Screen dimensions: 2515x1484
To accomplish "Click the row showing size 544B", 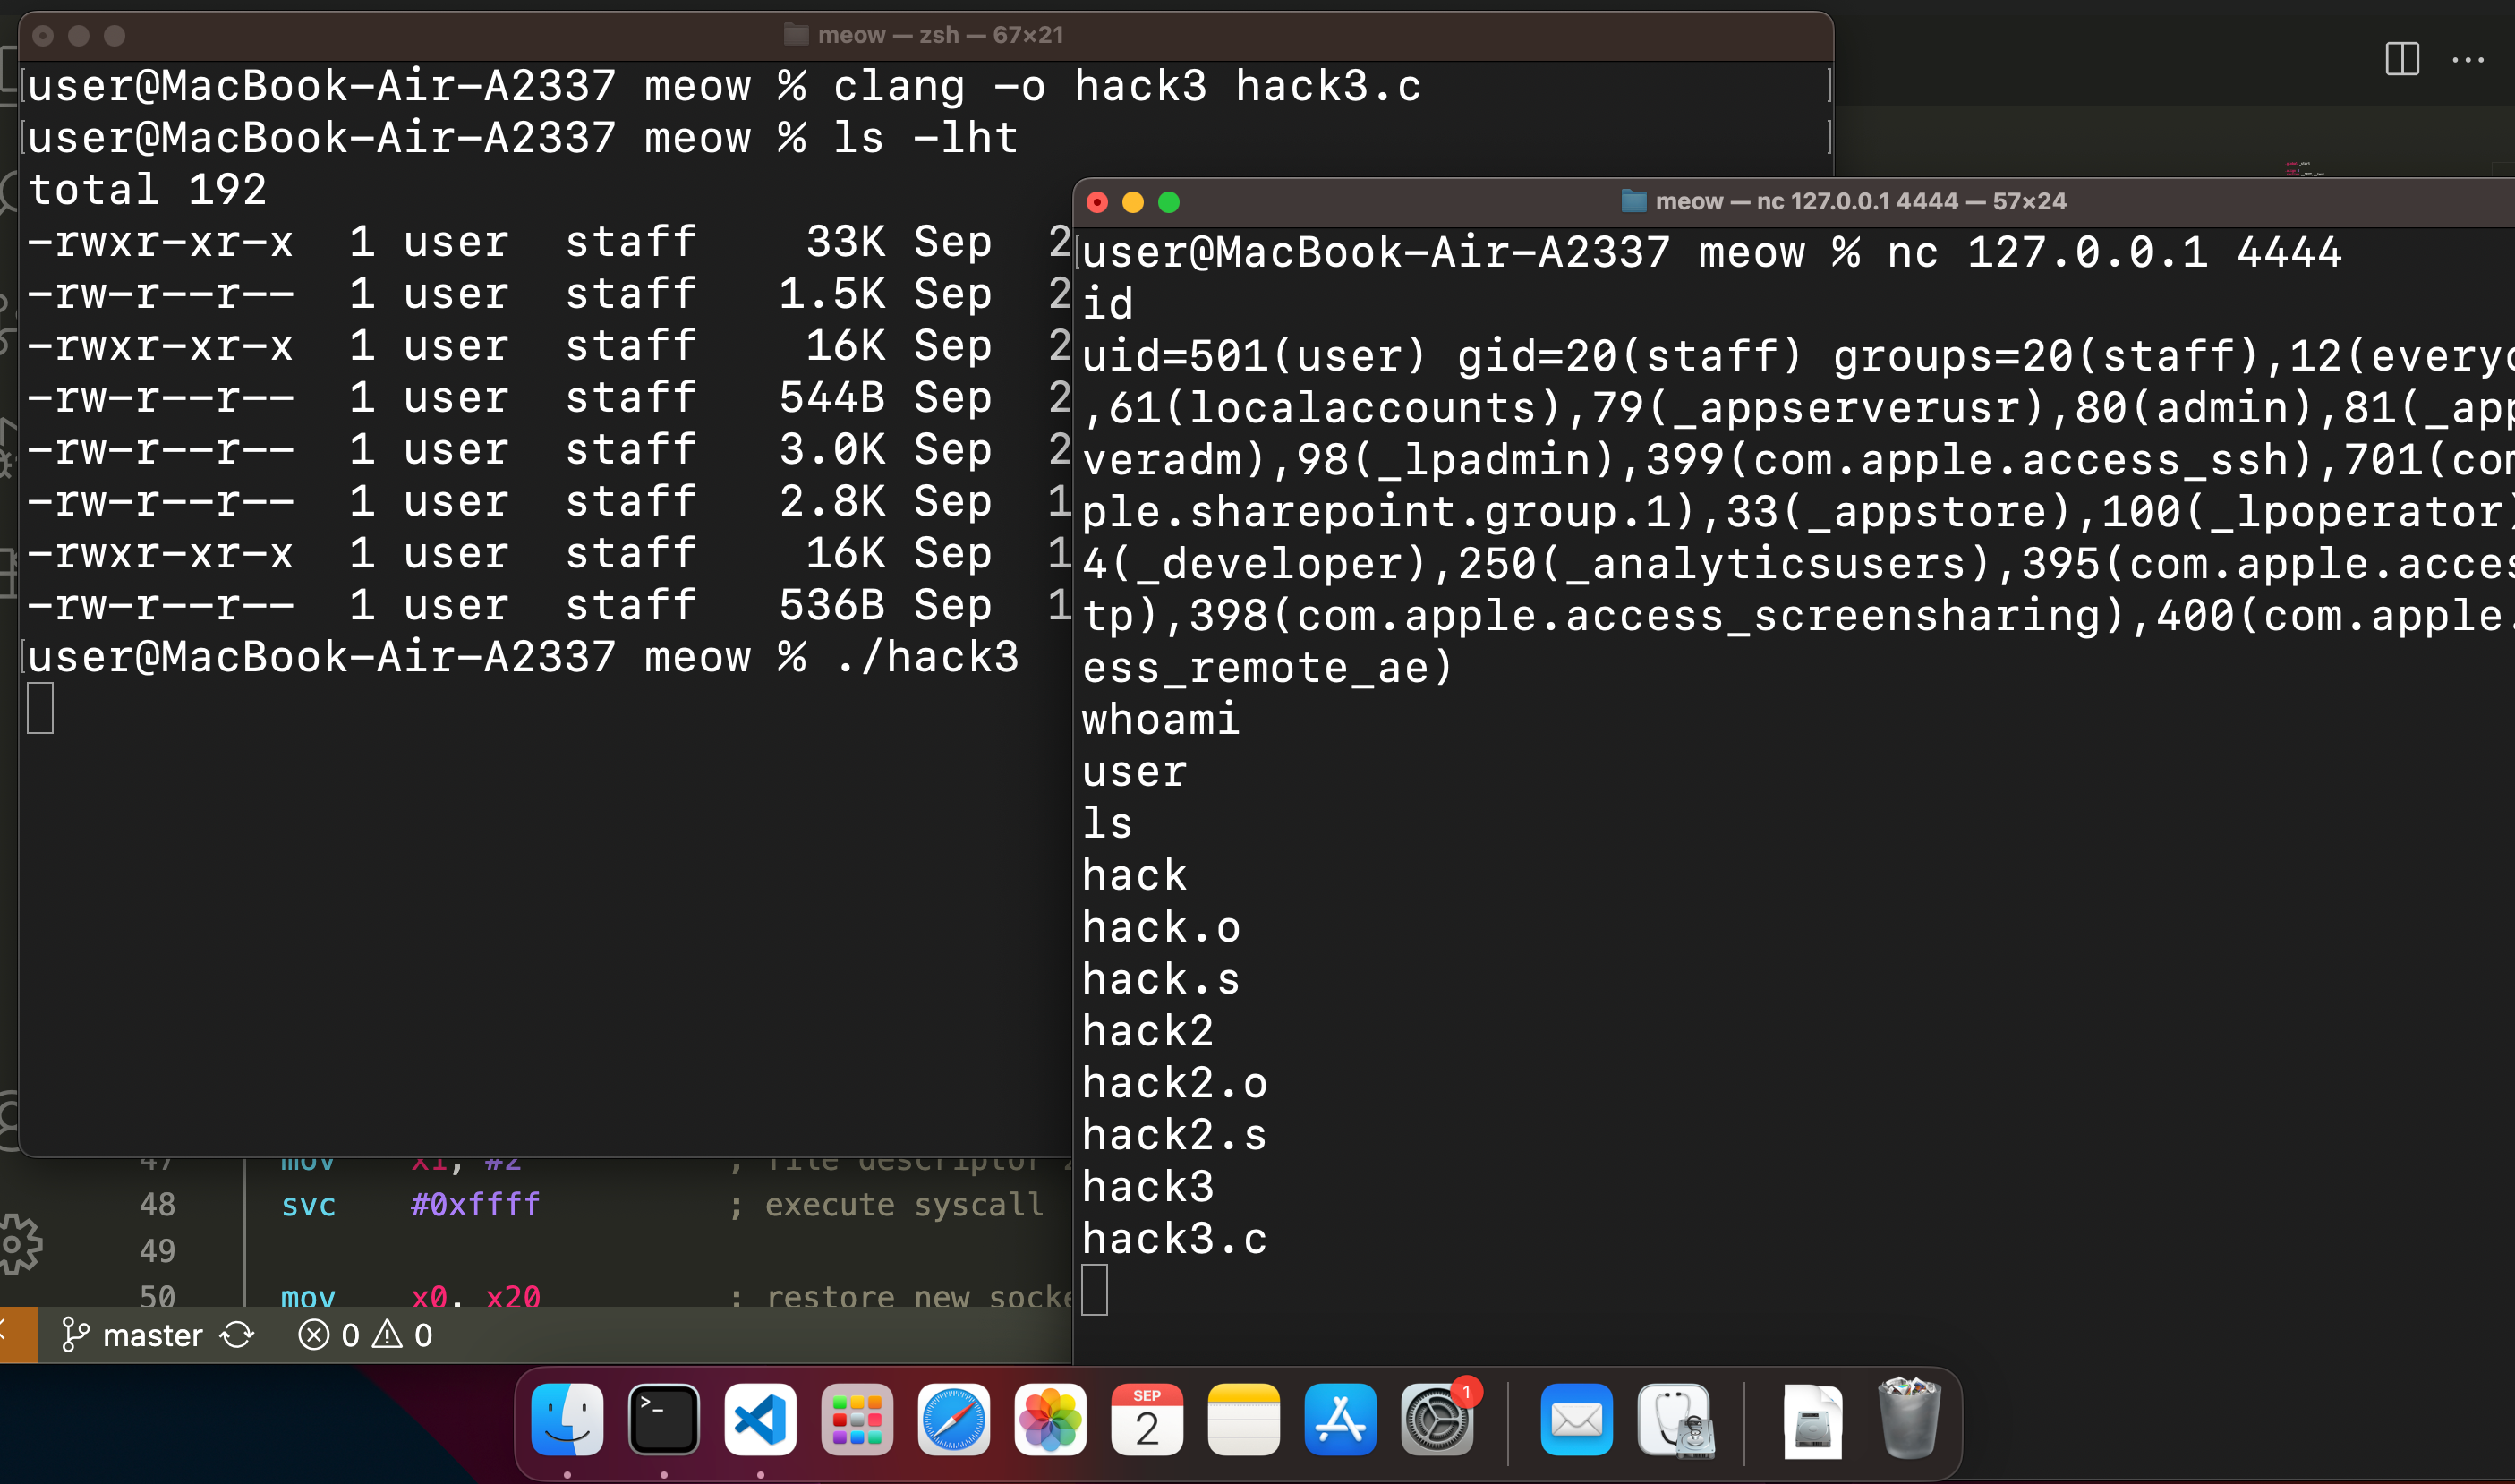I will 548,398.
